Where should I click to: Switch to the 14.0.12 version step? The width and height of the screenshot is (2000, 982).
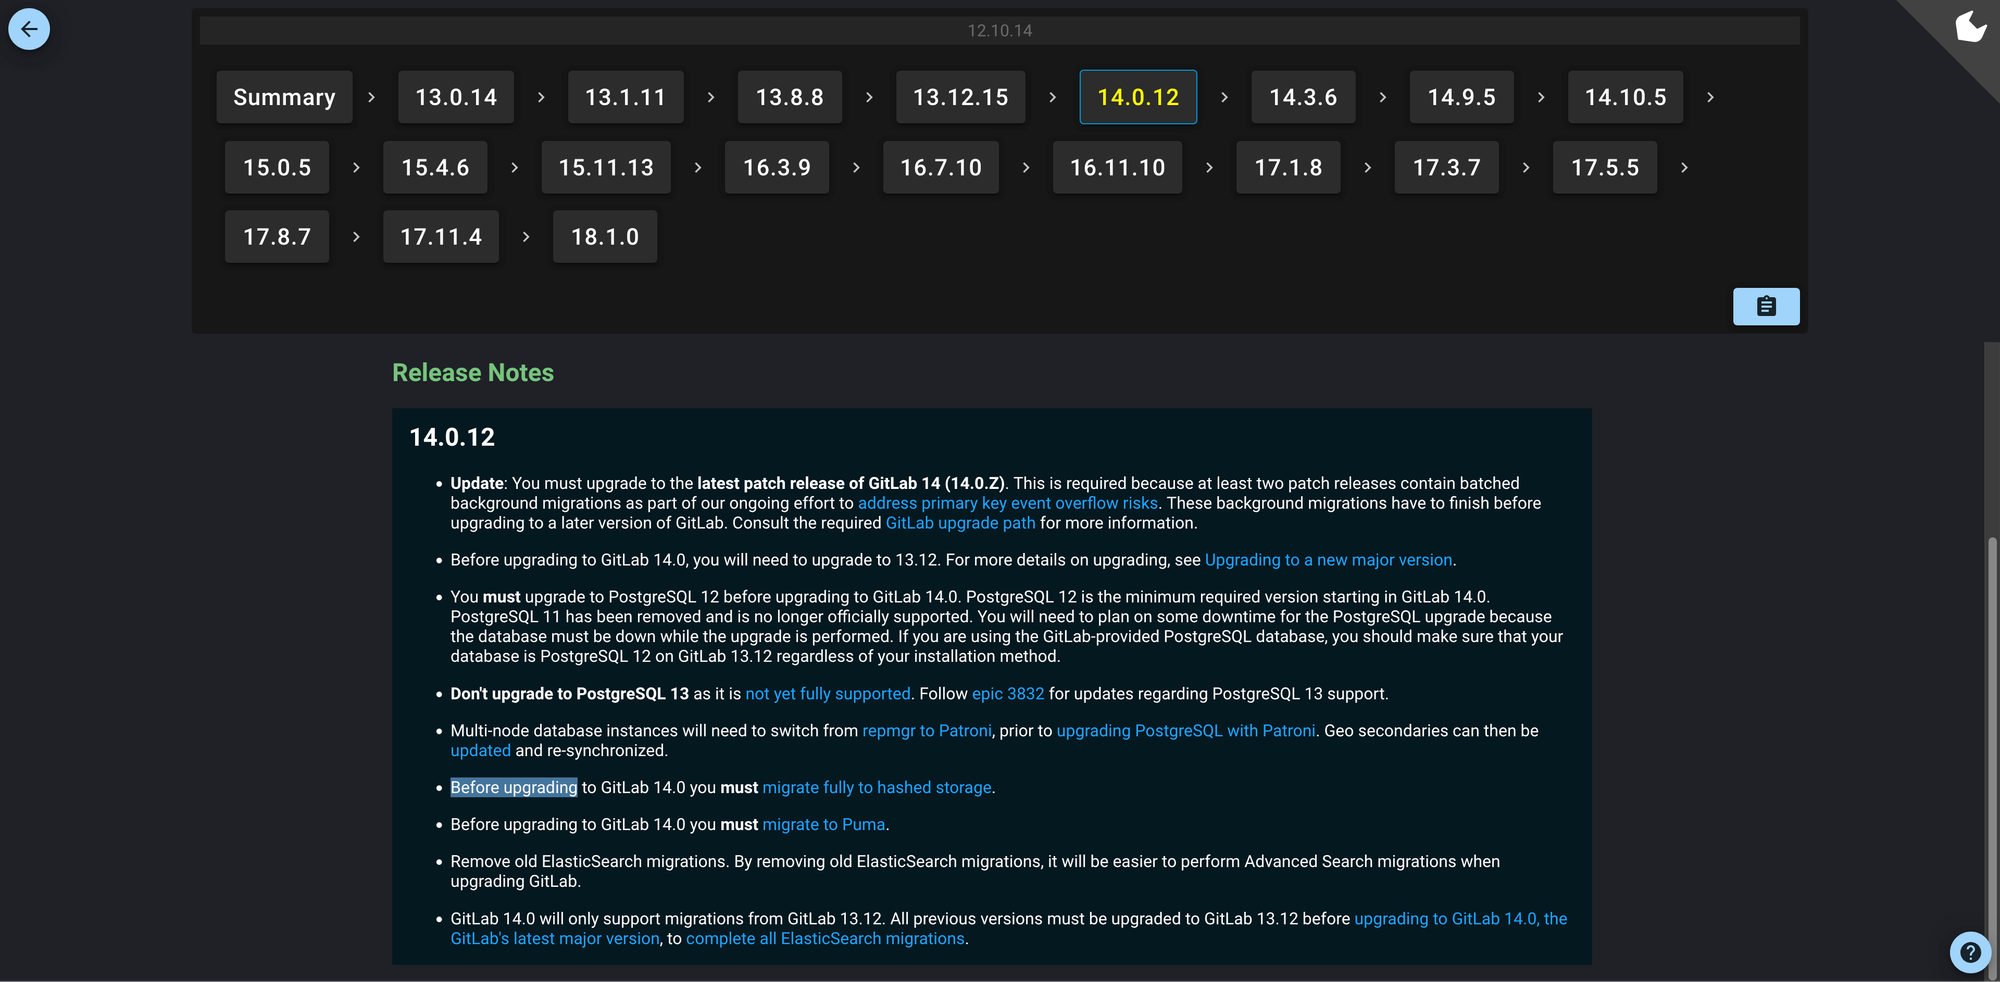pyautogui.click(x=1138, y=97)
